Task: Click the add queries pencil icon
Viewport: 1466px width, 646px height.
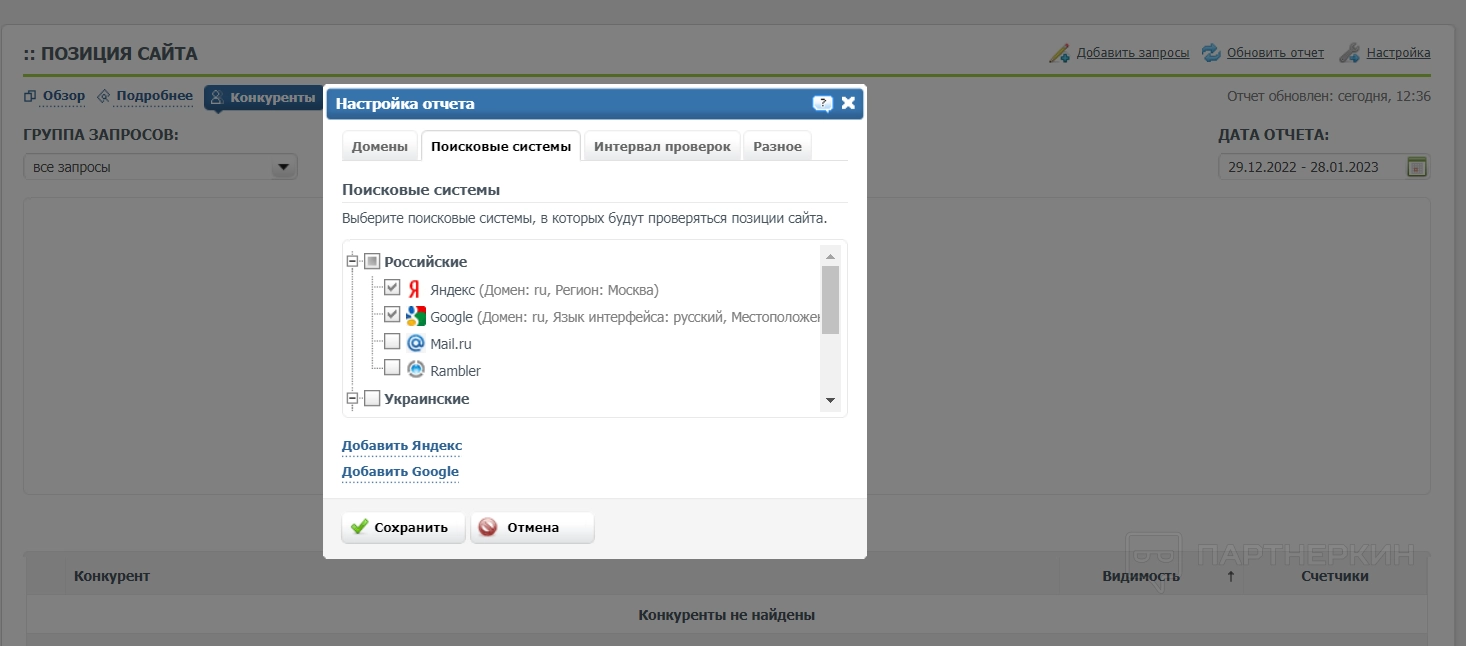Action: (x=1059, y=53)
